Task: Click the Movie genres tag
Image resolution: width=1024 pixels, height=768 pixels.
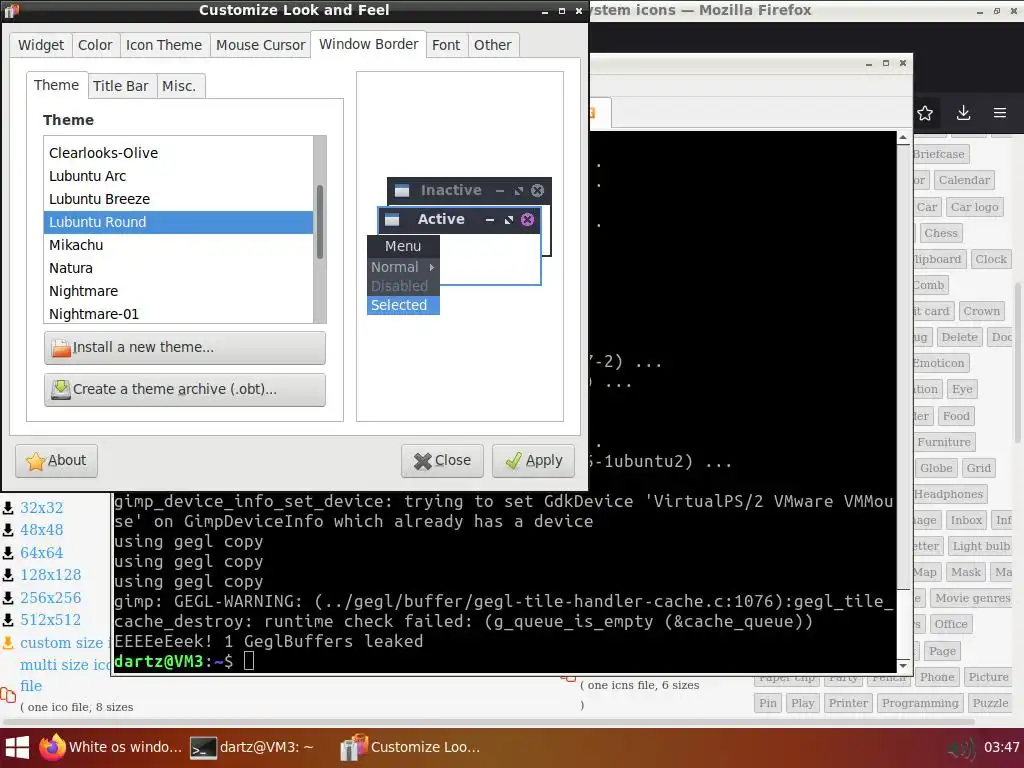Action: click(x=972, y=598)
